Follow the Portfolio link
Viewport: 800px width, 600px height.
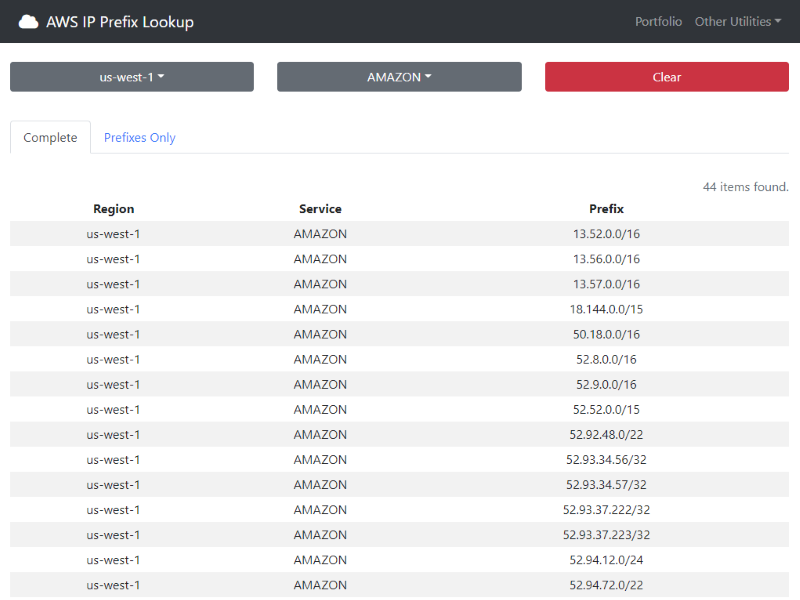658,22
